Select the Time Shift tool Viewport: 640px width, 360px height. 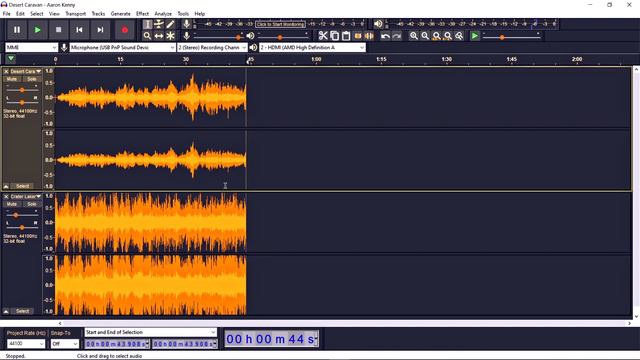[159, 36]
